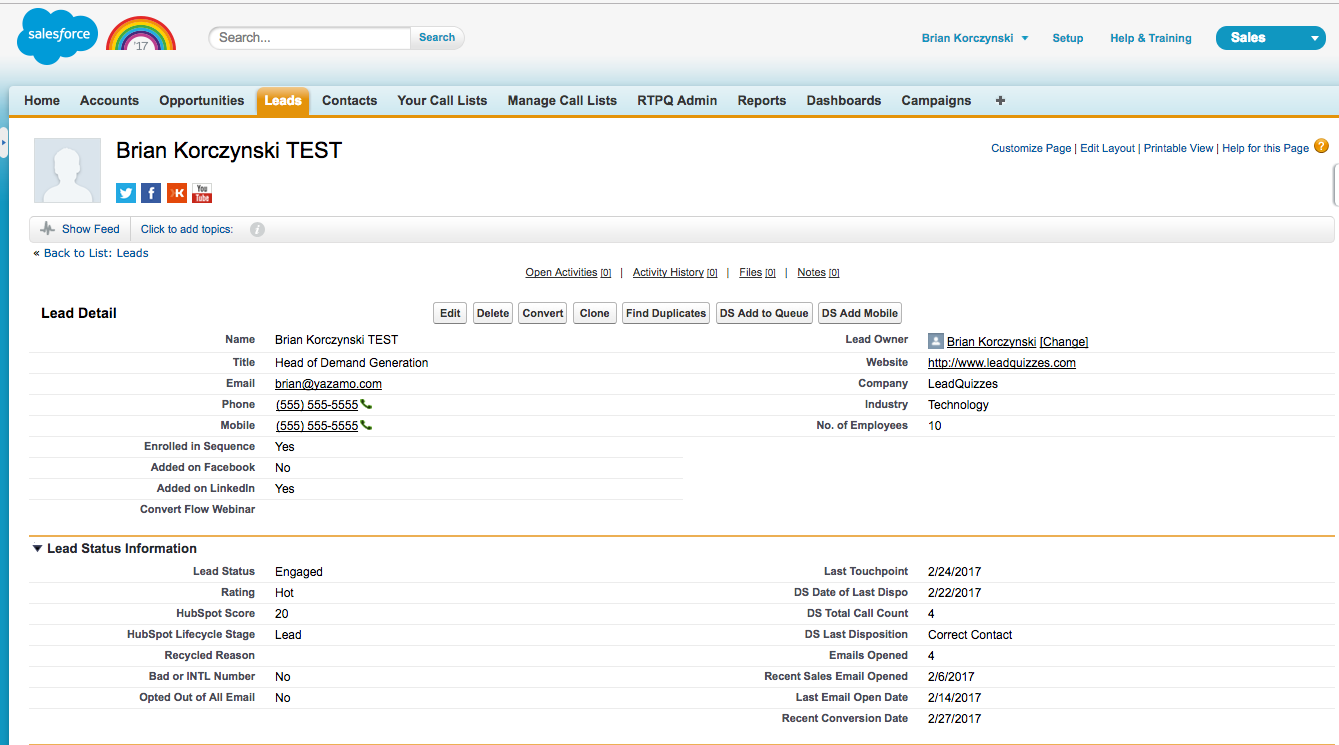Viewport: 1339px width, 745px height.
Task: Switch to the Dashboards tab
Action: pos(844,101)
